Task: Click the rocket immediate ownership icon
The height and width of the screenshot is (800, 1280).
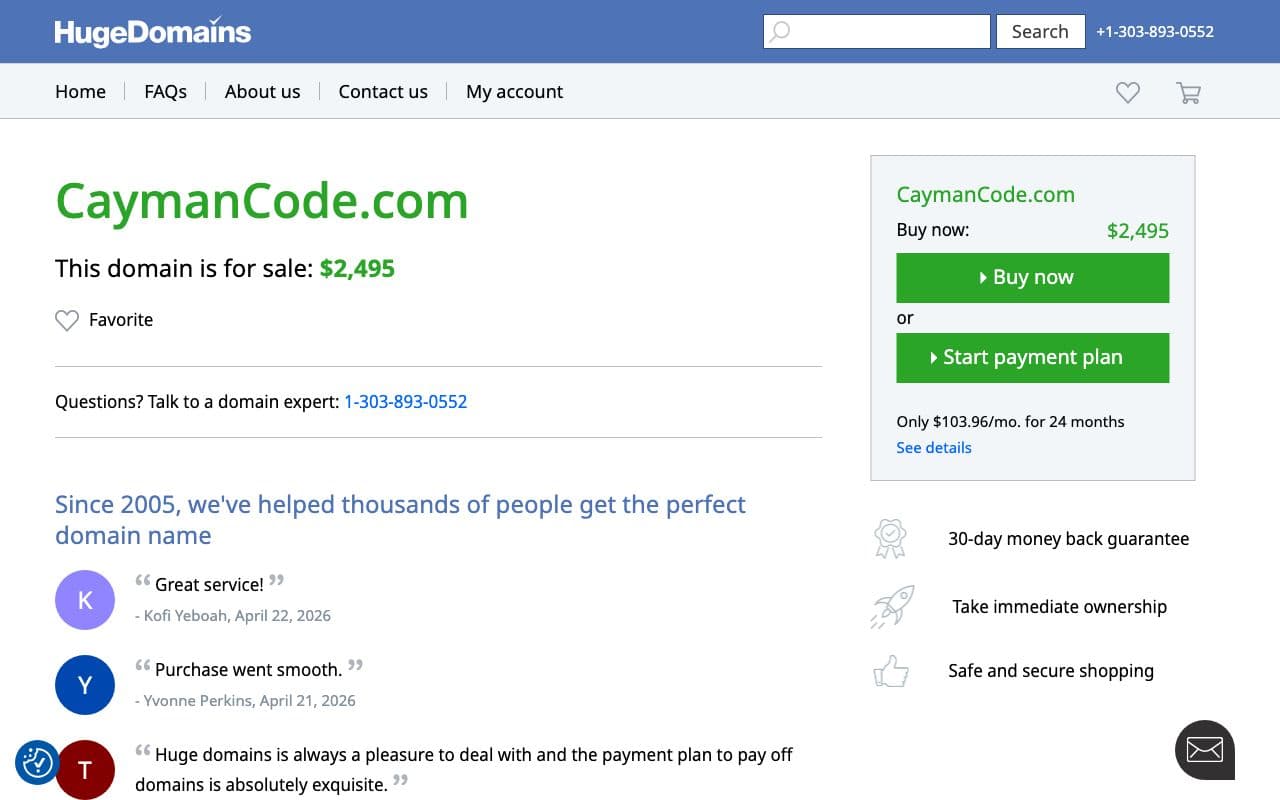Action: pyautogui.click(x=892, y=607)
